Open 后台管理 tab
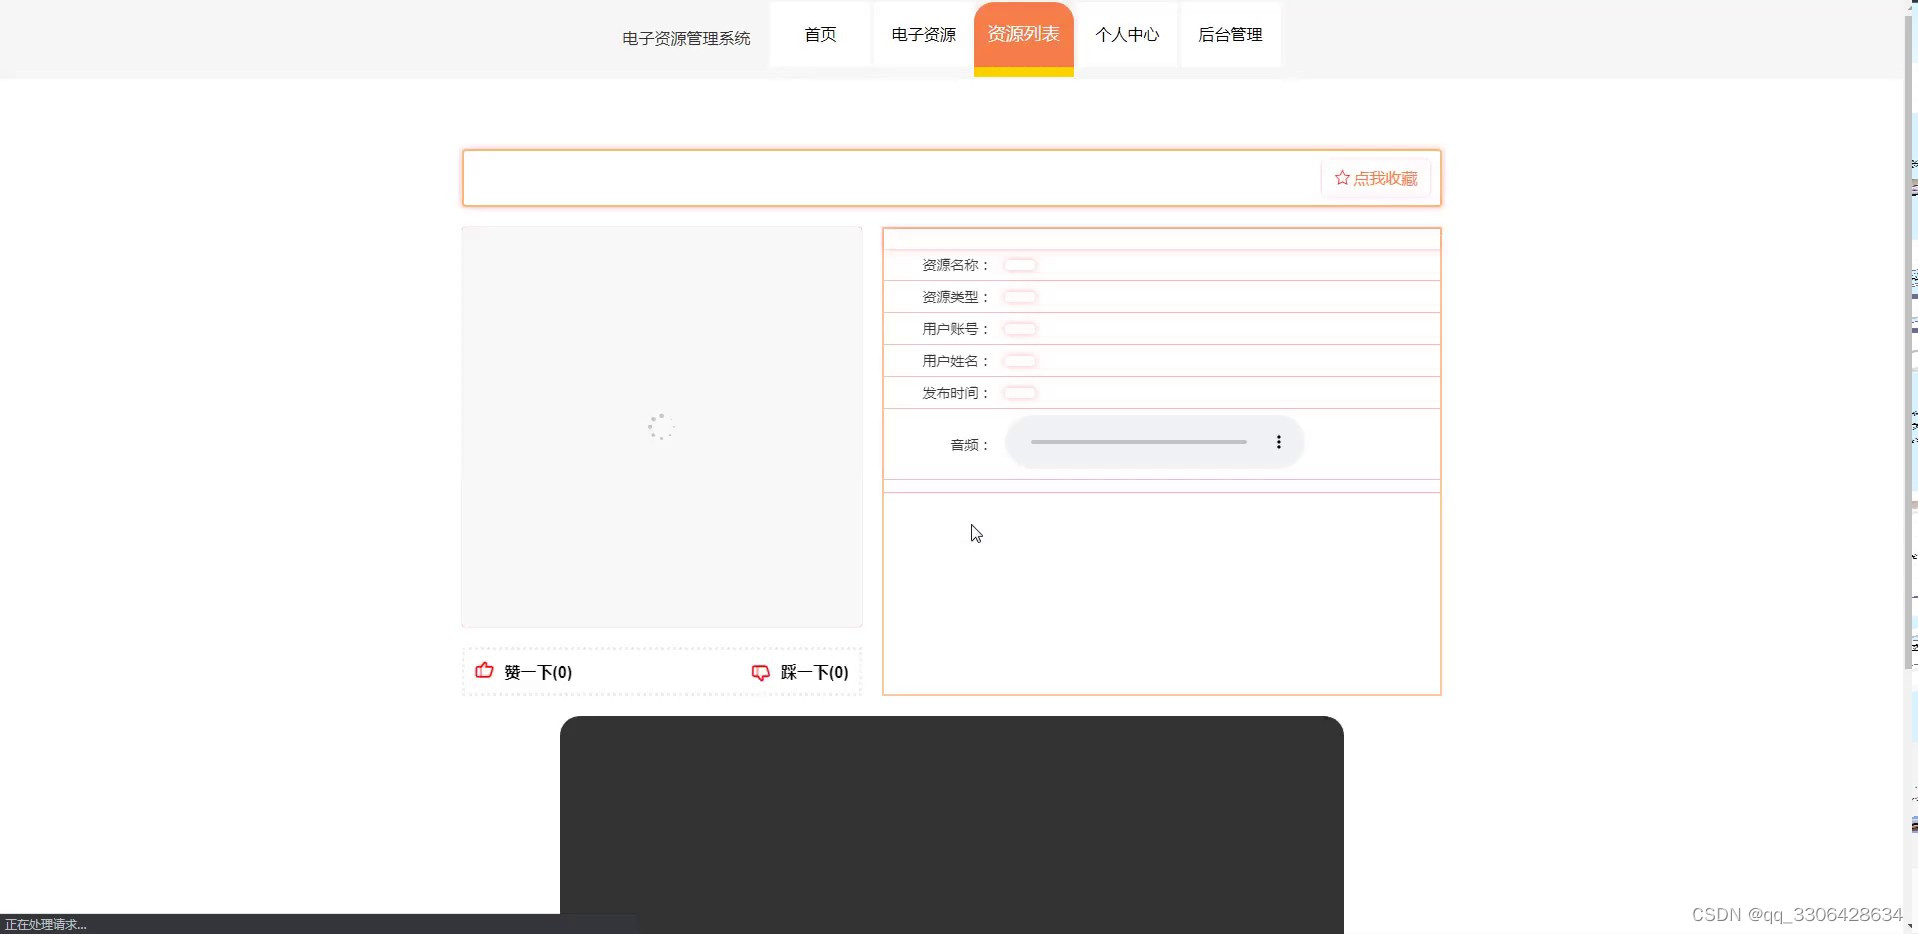Viewport: 1918px width, 934px height. point(1230,35)
